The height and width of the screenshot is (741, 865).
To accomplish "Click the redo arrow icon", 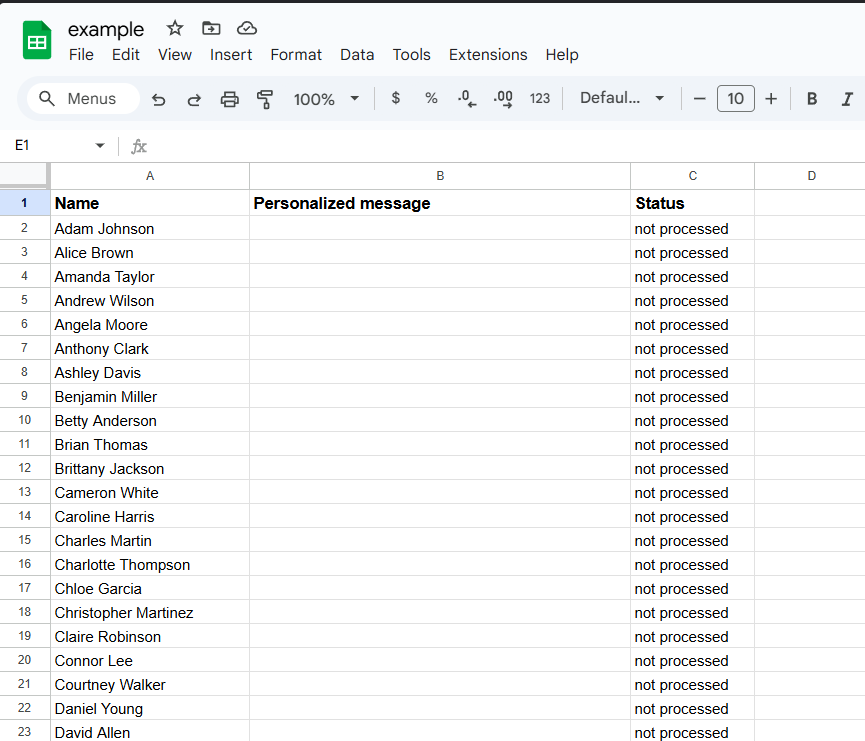I will point(194,99).
